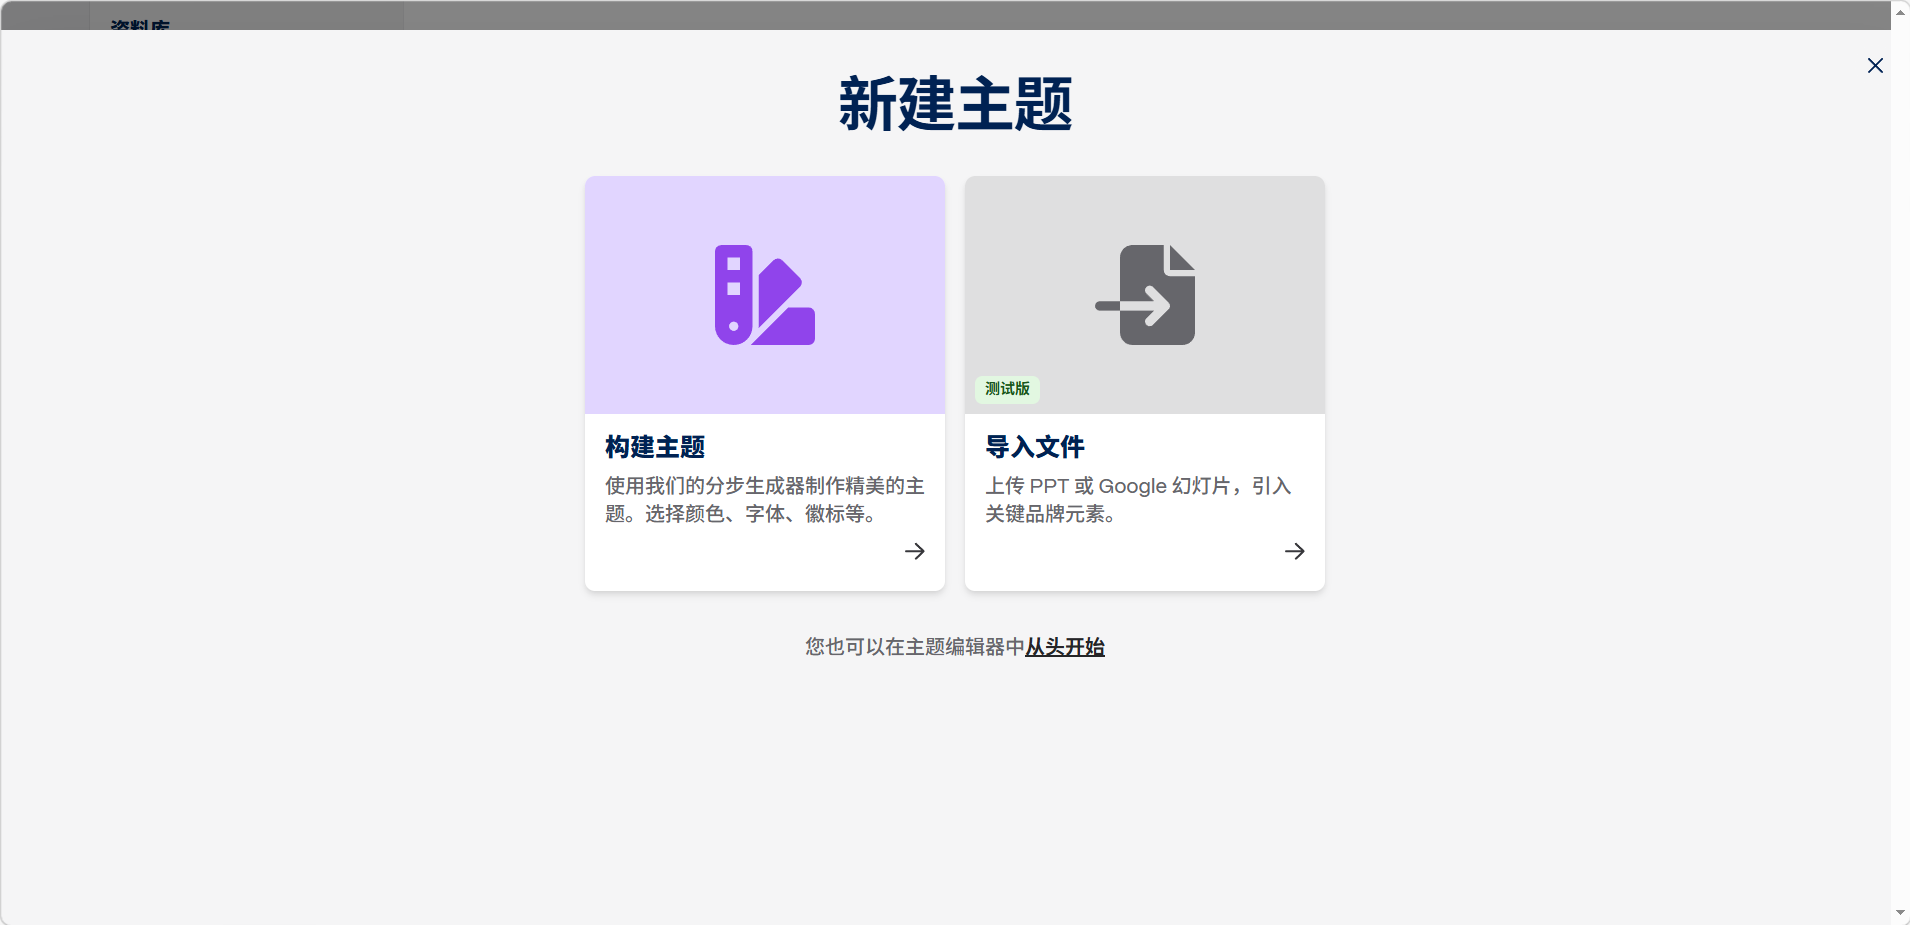This screenshot has height=925, width=1910.
Task: Click the file import arrow icon
Action: 1146,295
